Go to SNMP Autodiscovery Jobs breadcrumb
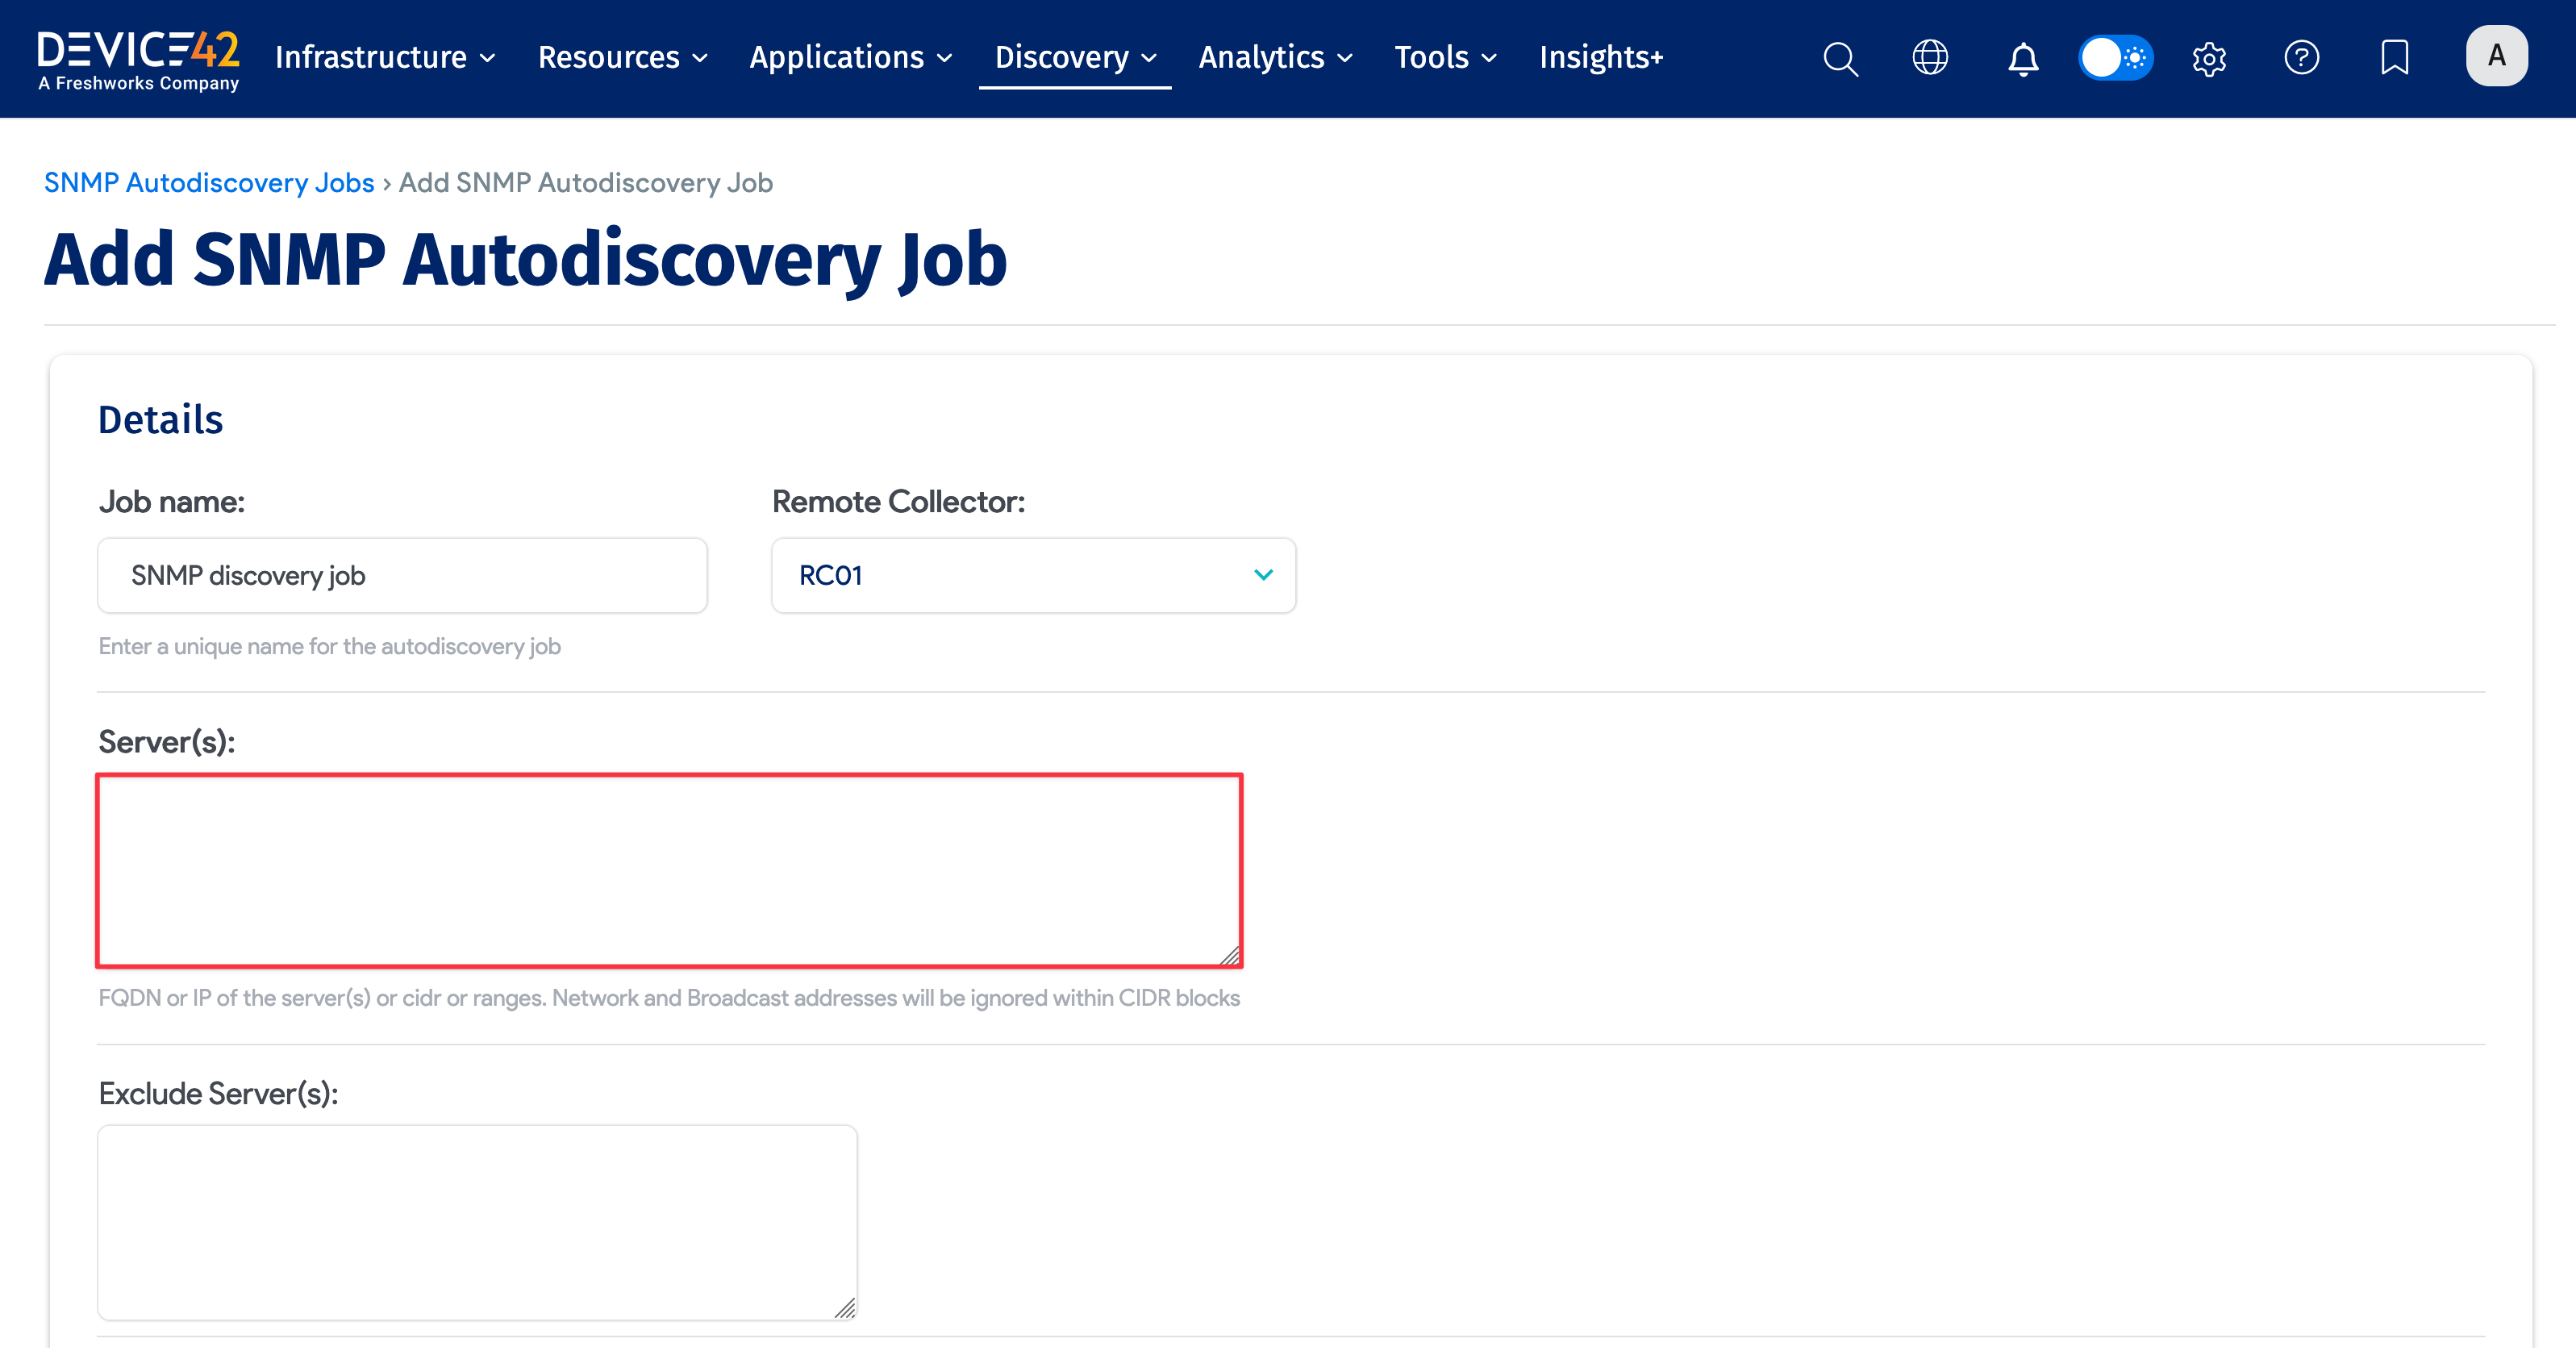This screenshot has width=2576, height=1351. coord(209,183)
